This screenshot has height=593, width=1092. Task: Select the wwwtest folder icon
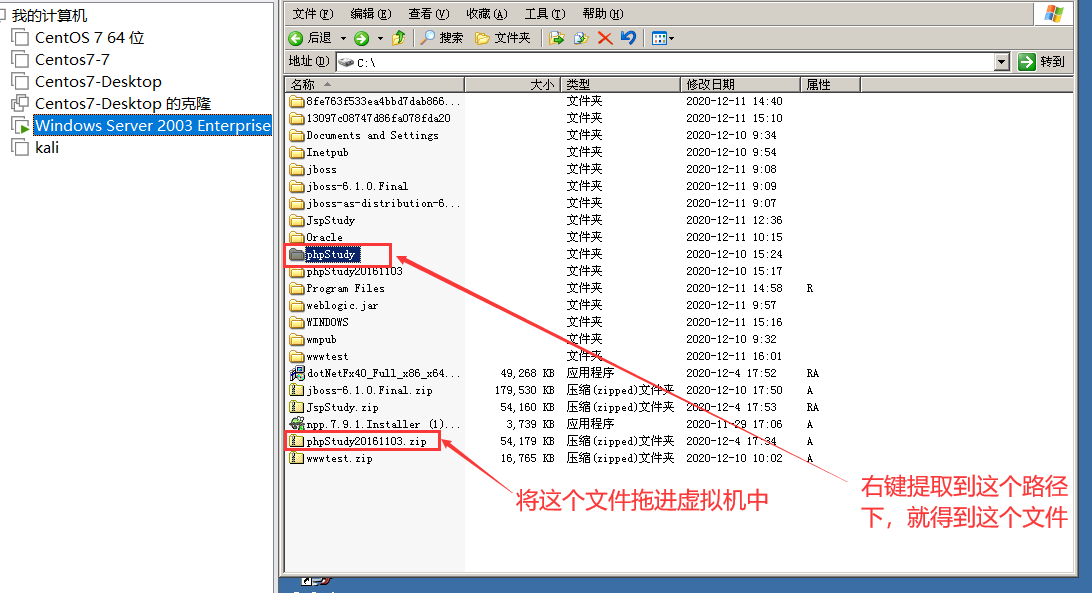click(297, 356)
